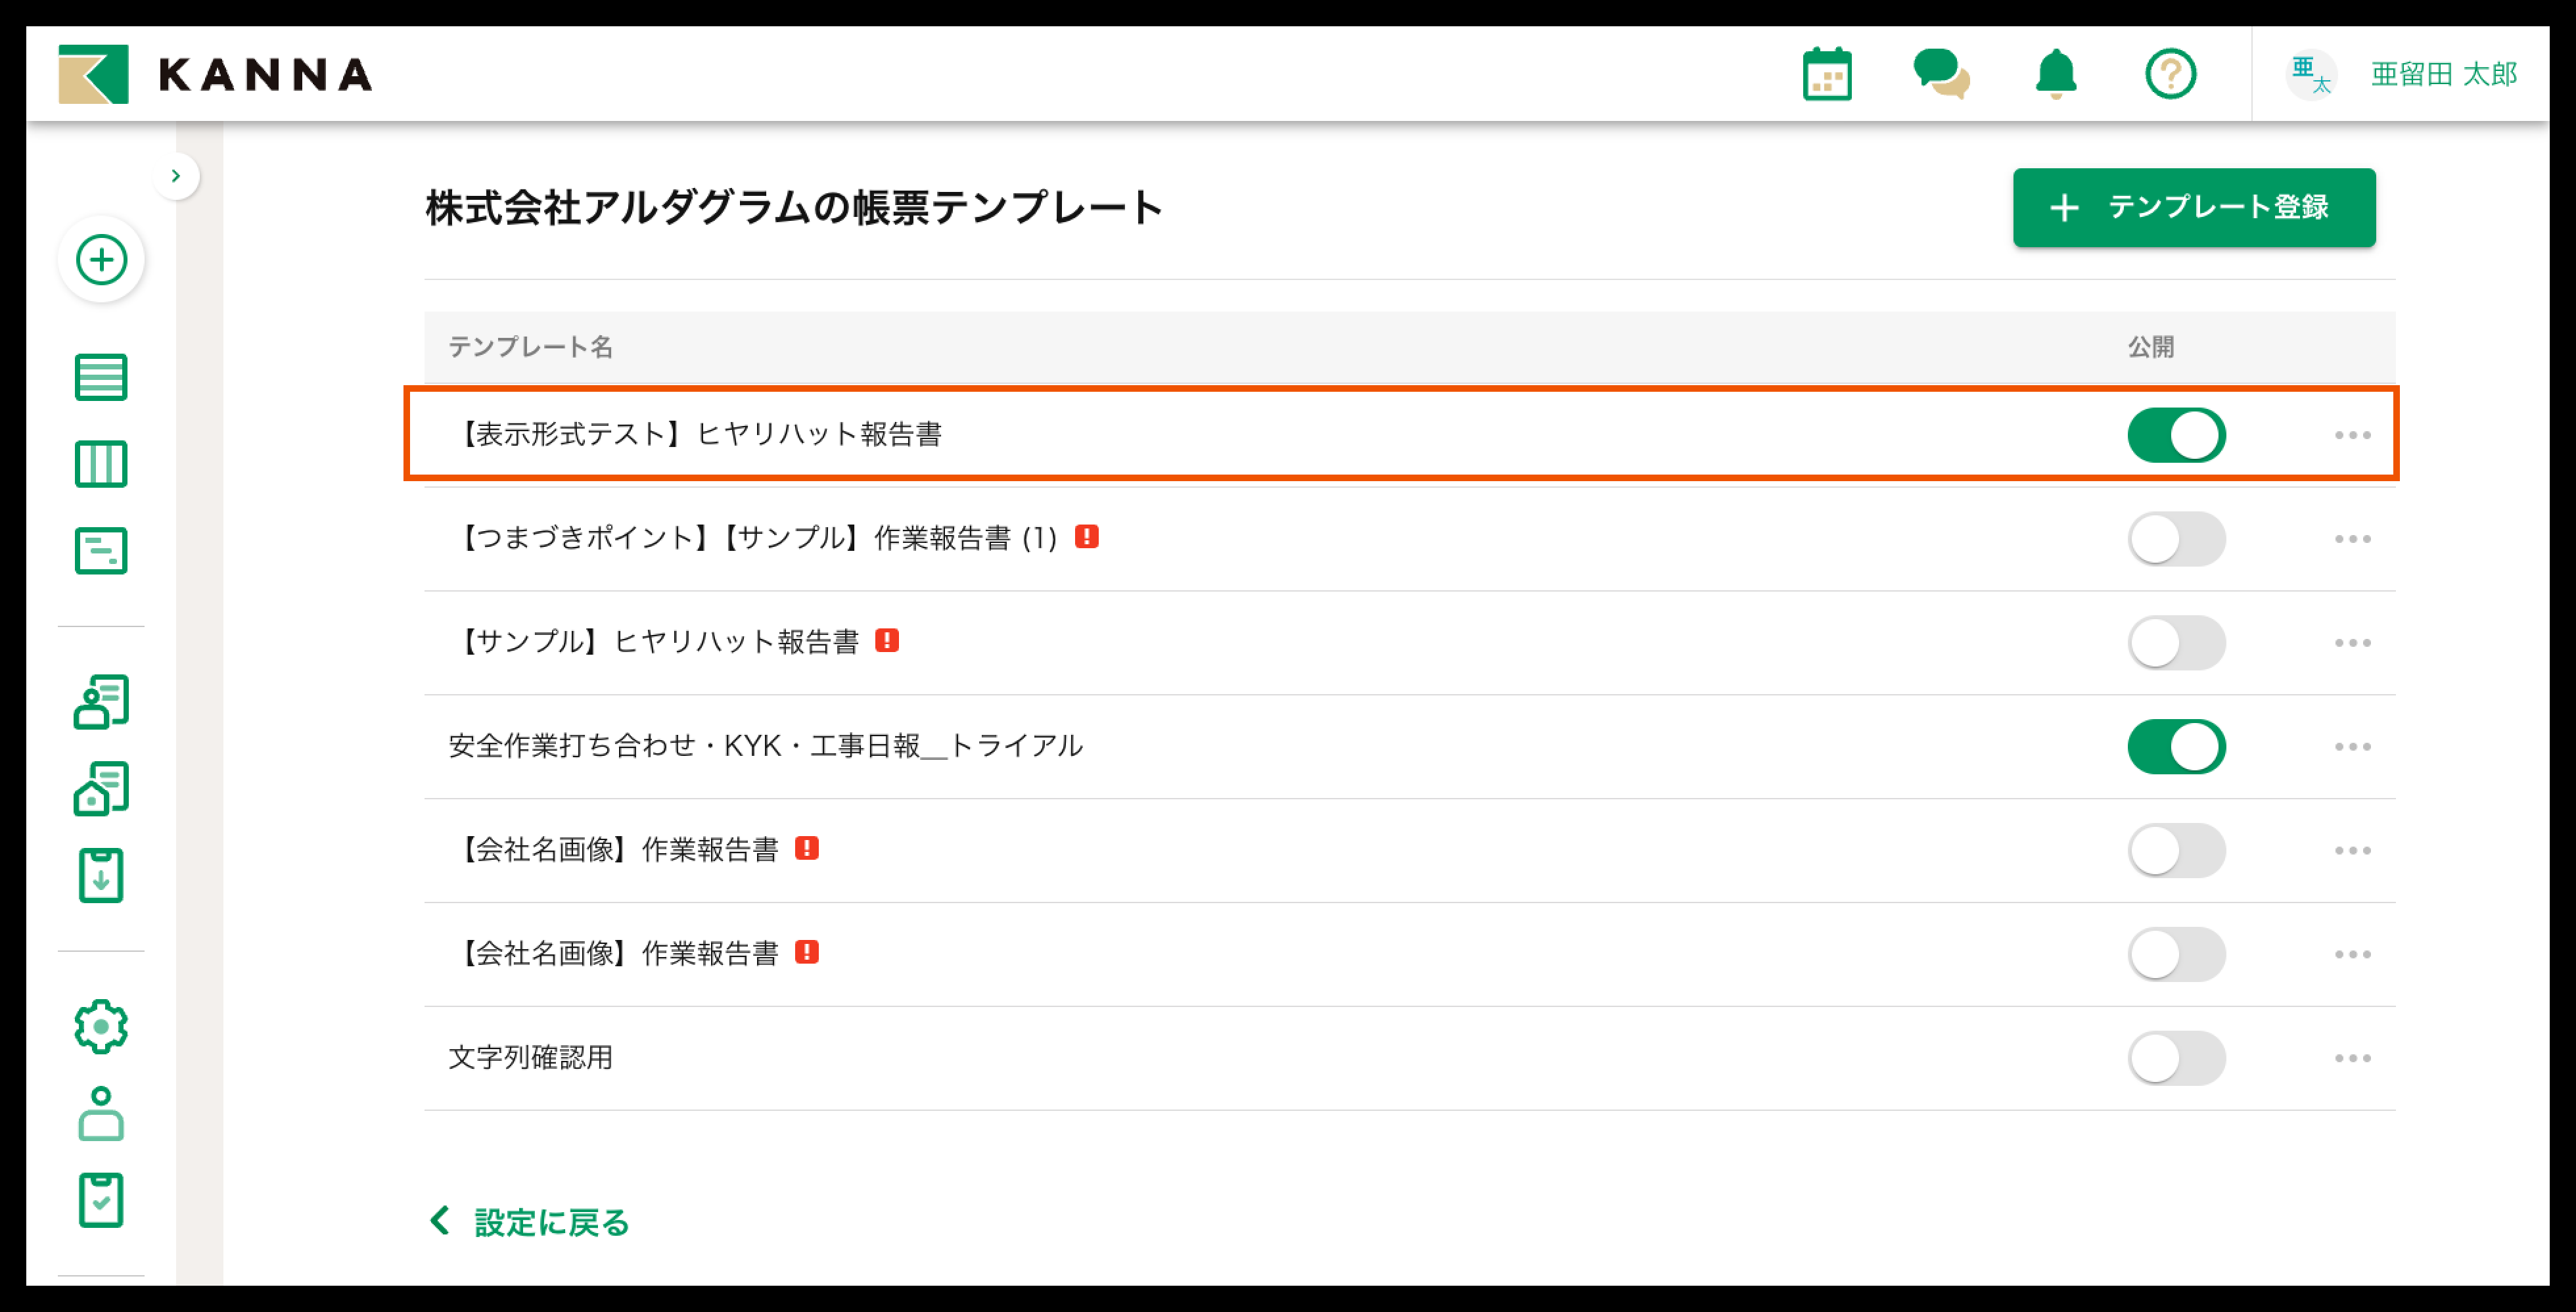Click the person icon in sidebar
The height and width of the screenshot is (1312, 2576).
click(101, 1113)
